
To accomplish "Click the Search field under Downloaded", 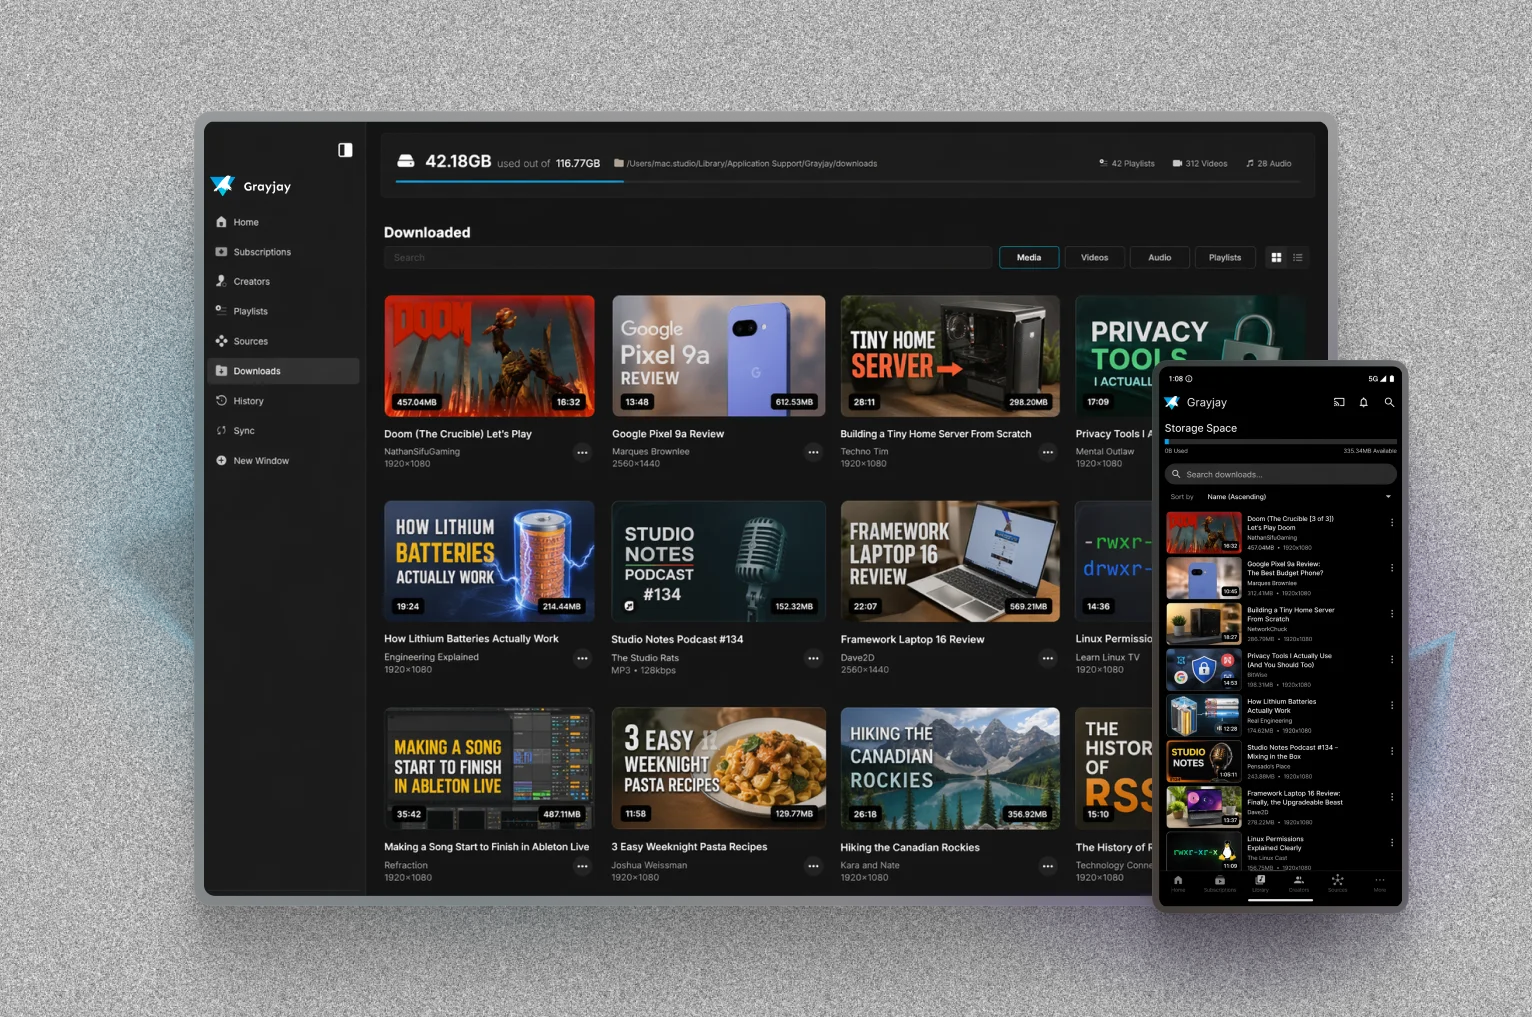I will (x=687, y=258).
